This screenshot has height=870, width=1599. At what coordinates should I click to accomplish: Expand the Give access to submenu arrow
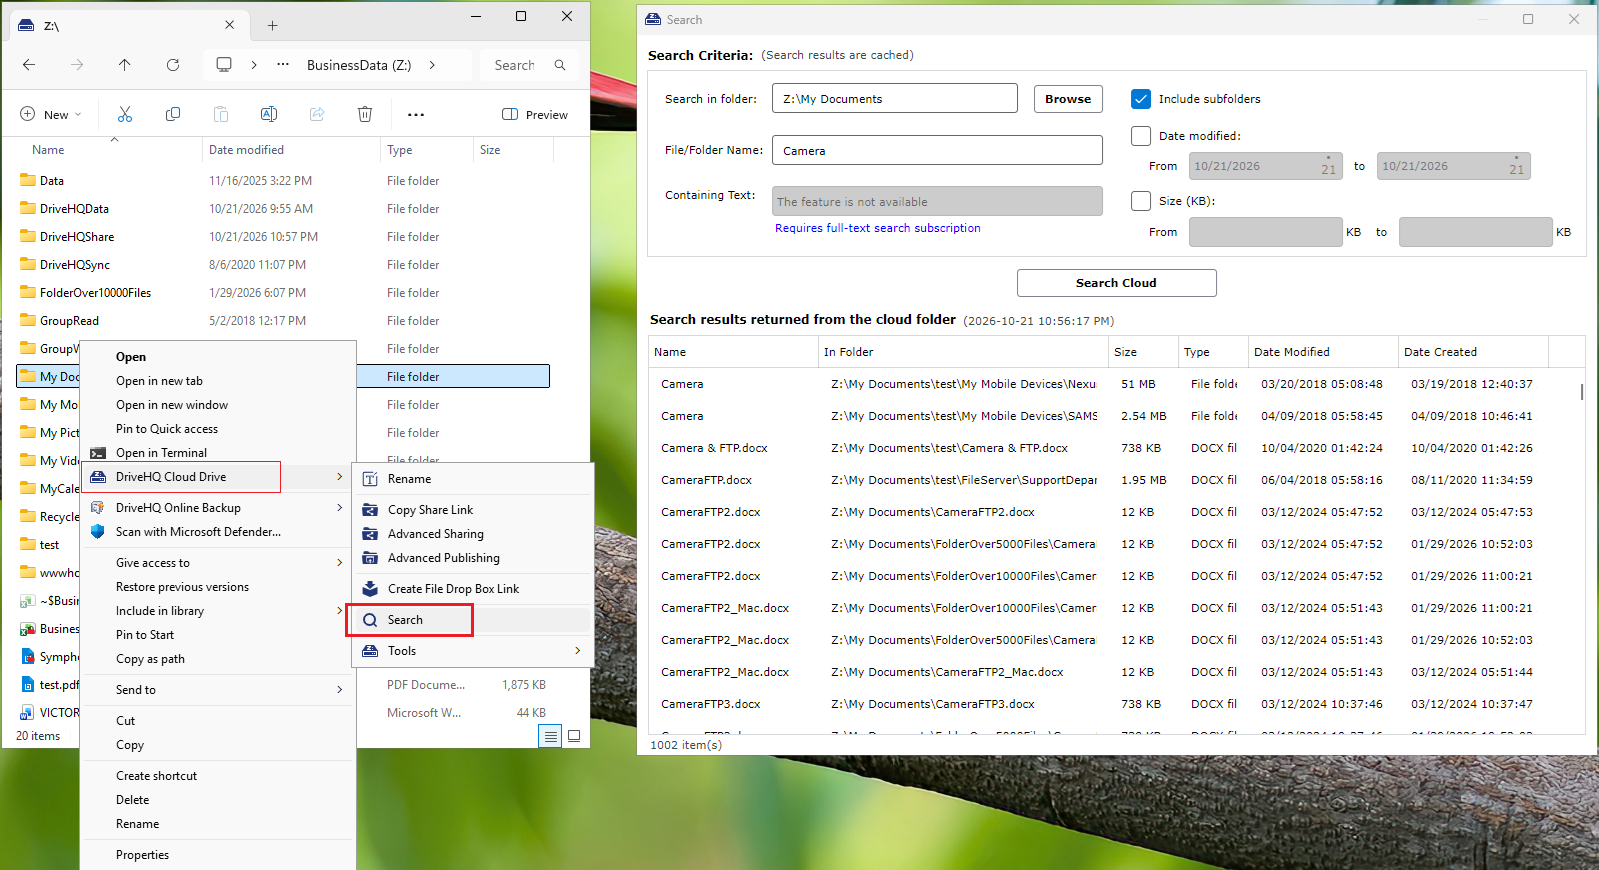[340, 563]
